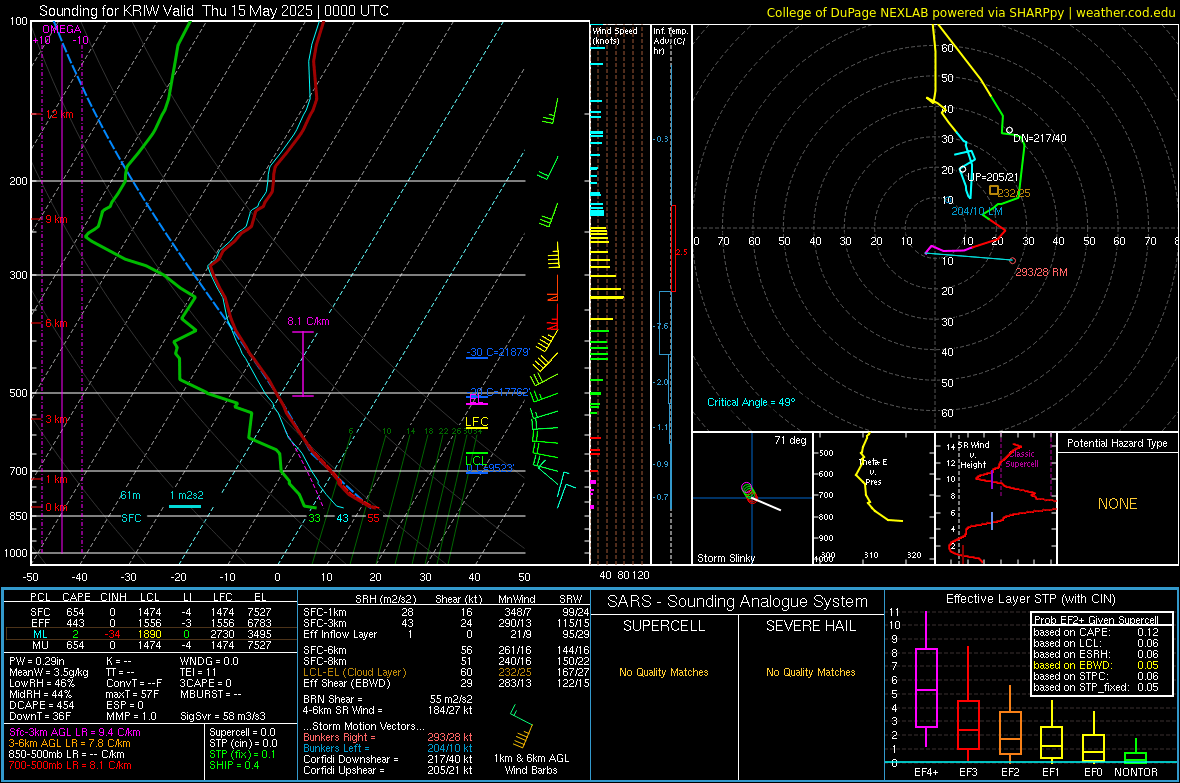Viewport: 1180px width, 783px height.
Task: Click the blue "-30 C=21879'" level label
Action: click(x=498, y=352)
